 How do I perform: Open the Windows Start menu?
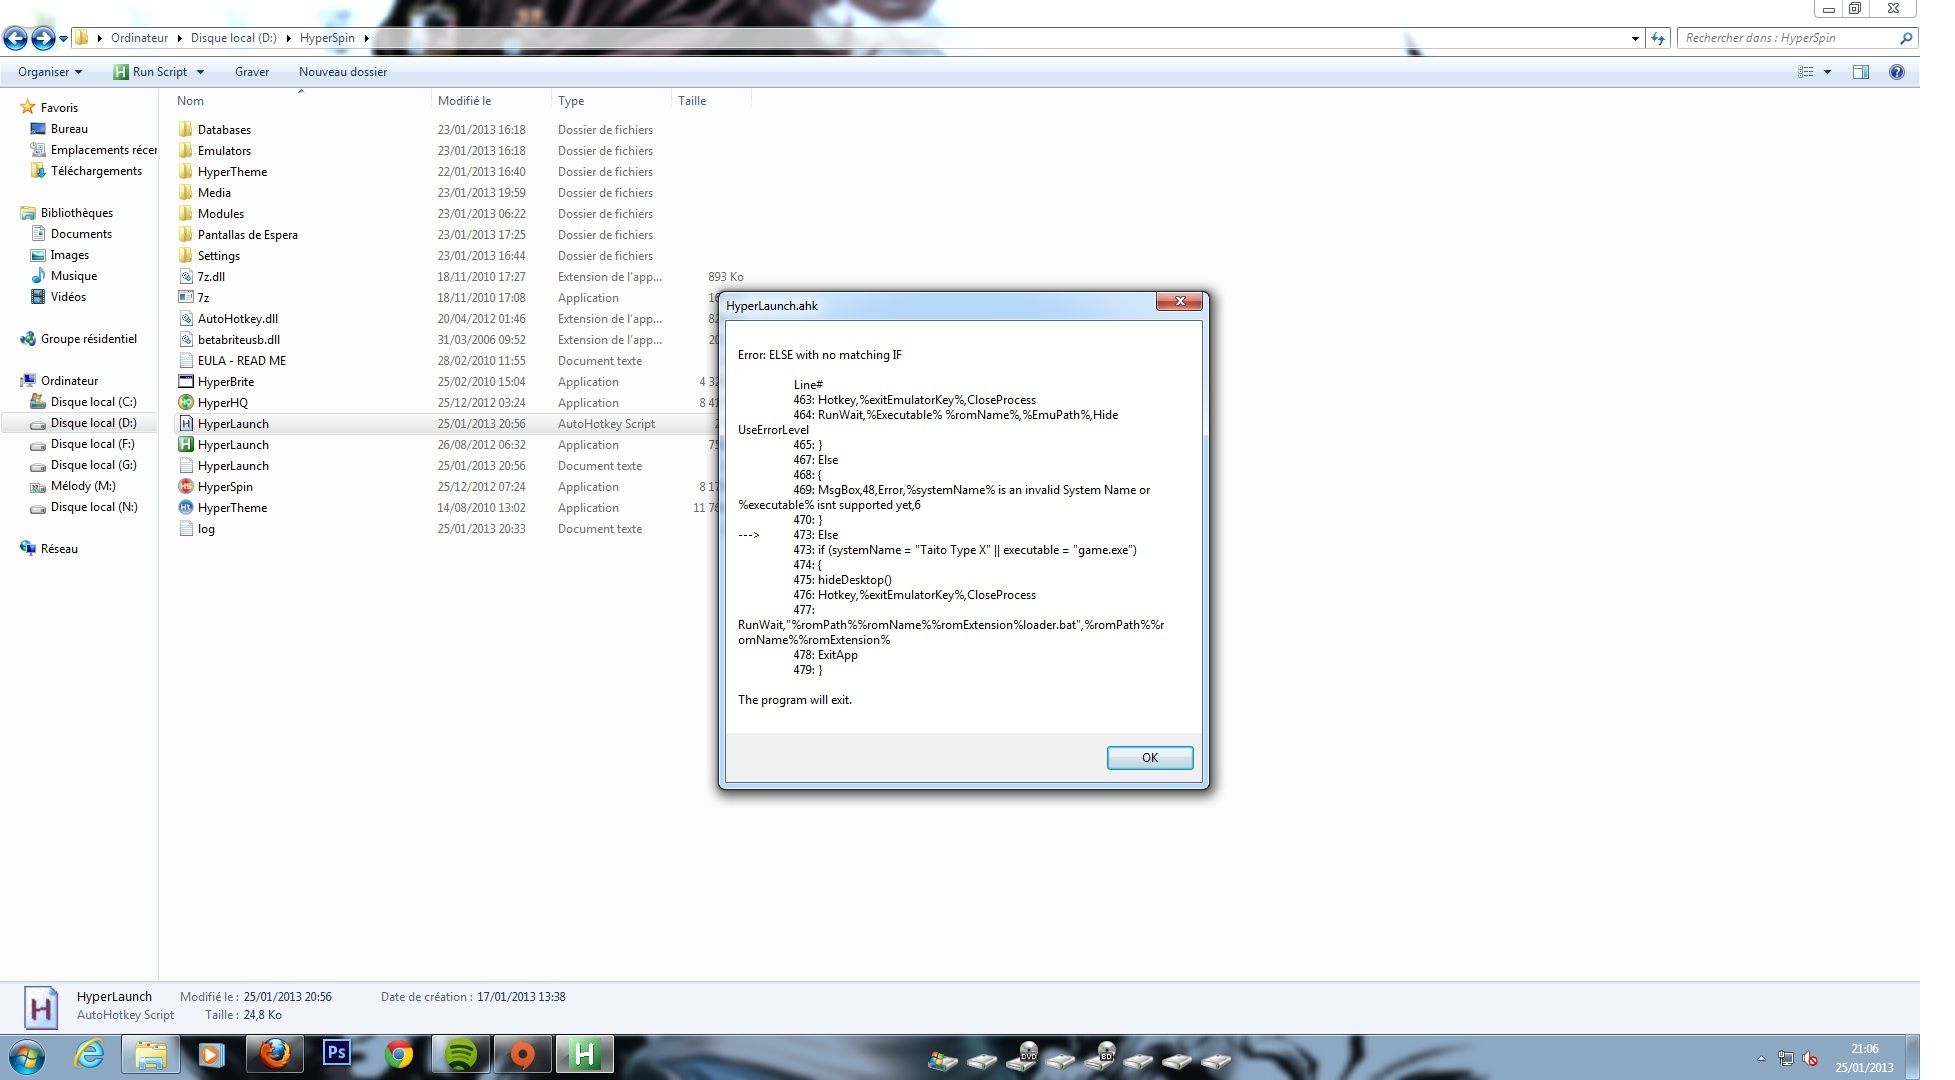(27, 1056)
